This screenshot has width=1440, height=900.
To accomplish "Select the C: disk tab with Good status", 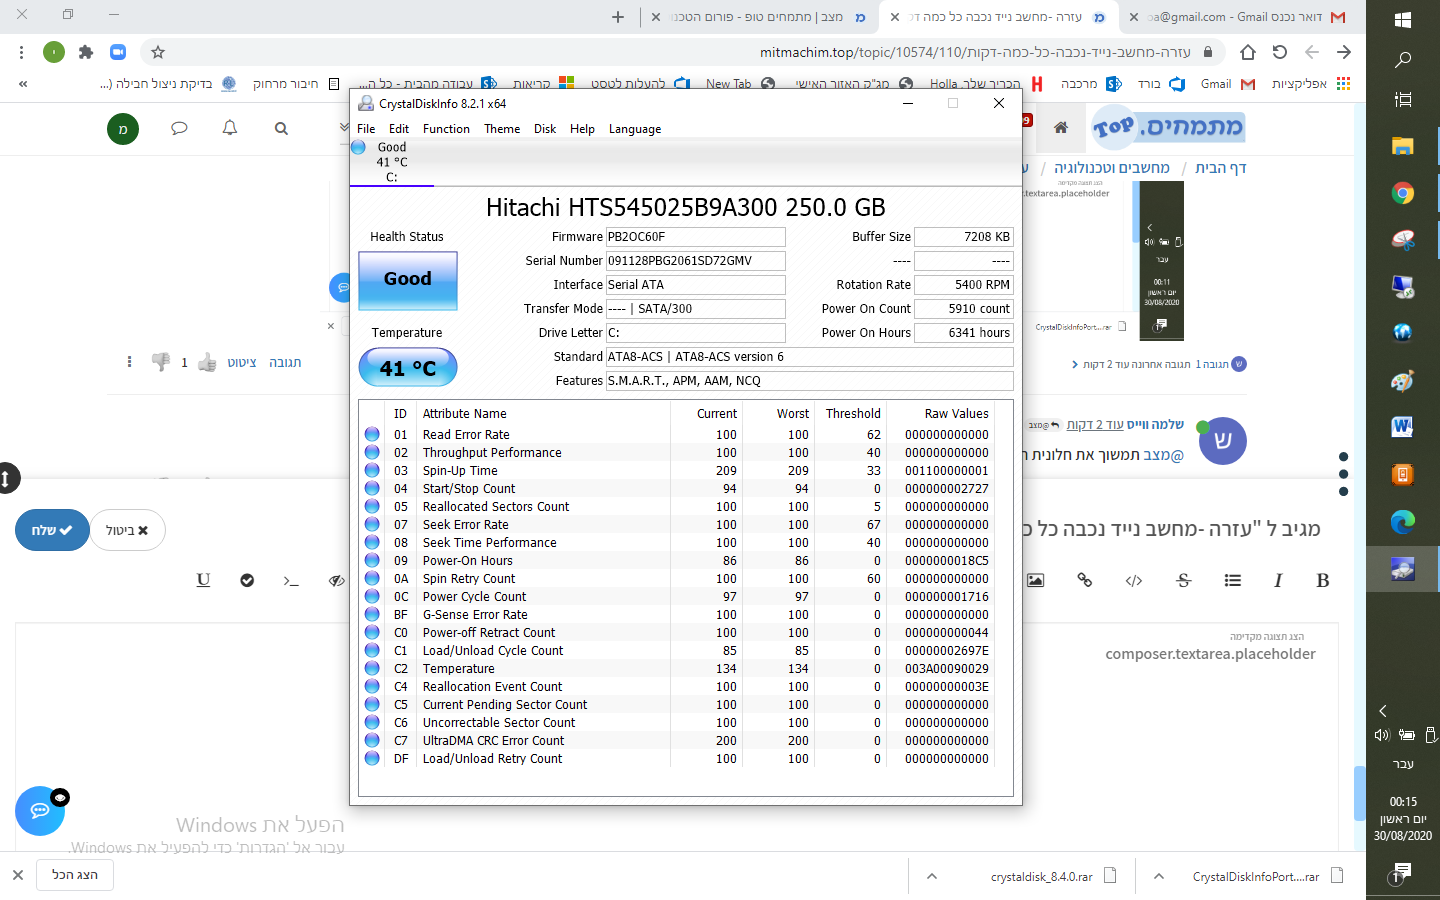I will click(x=392, y=162).
